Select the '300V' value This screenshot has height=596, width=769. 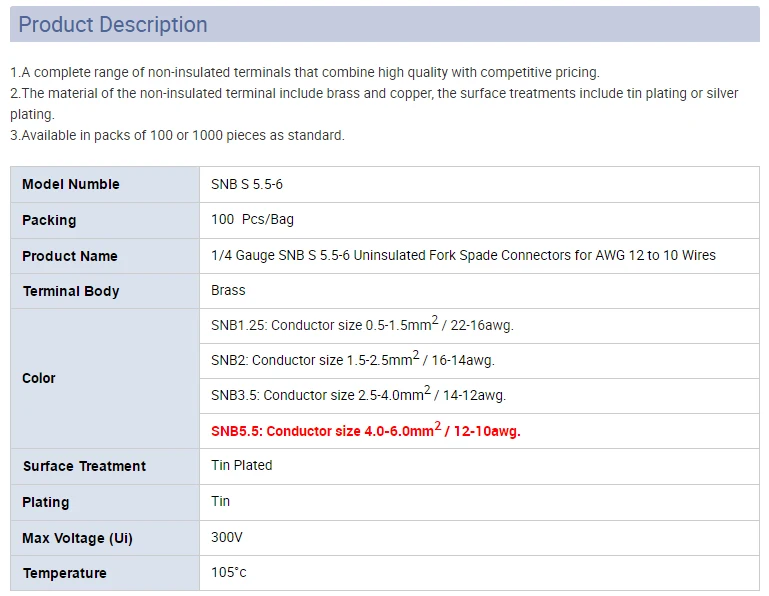227,537
